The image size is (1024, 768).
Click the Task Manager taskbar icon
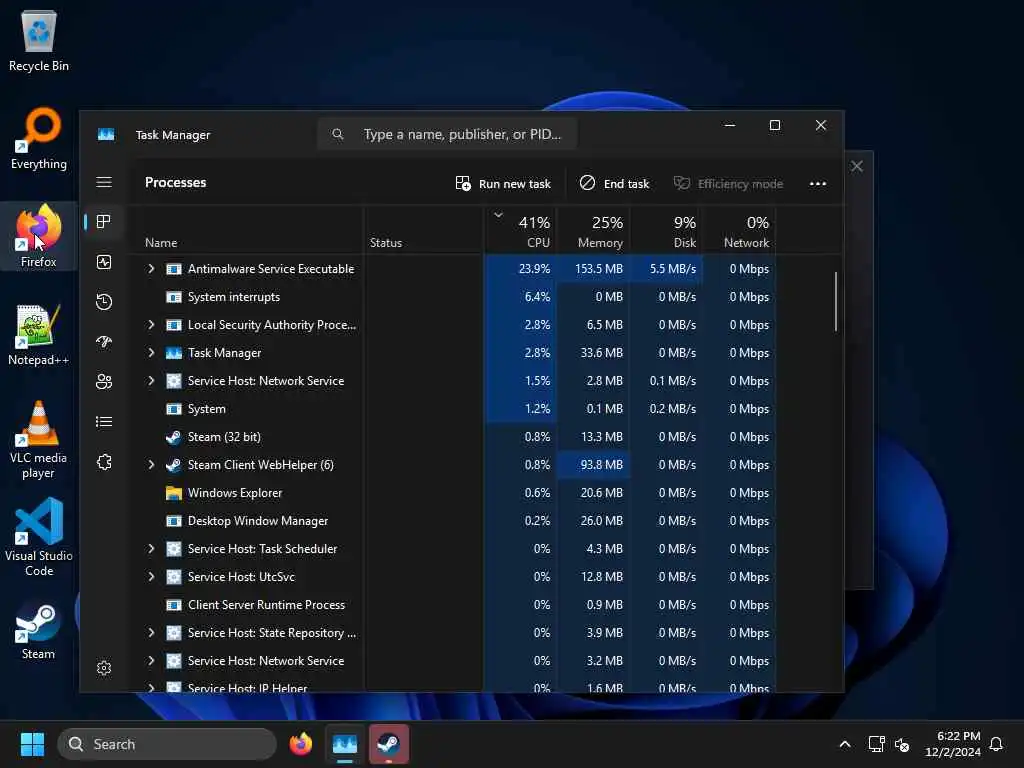(x=345, y=744)
